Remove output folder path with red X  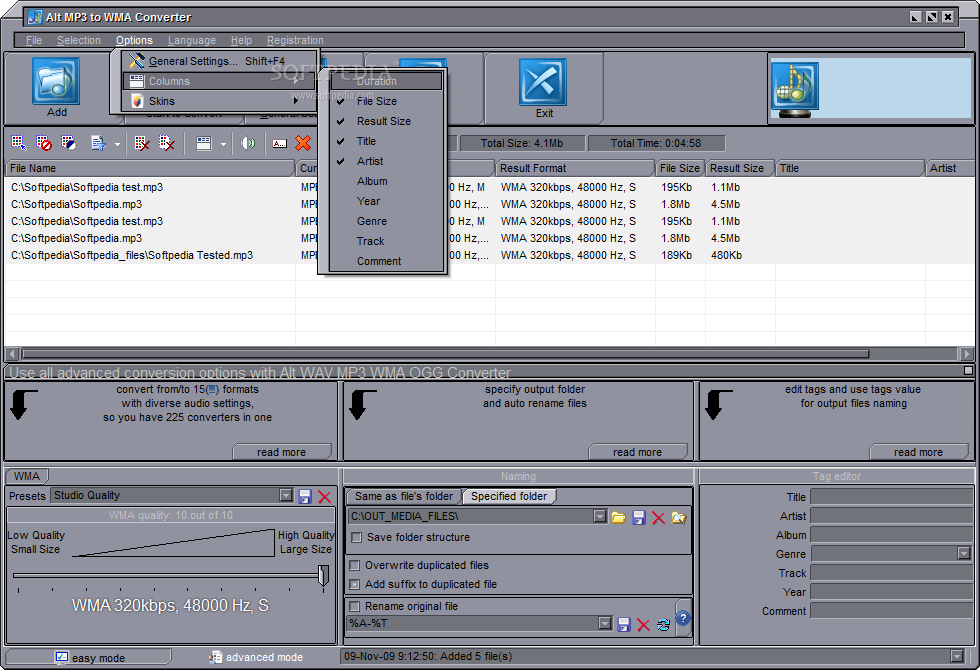[x=658, y=518]
